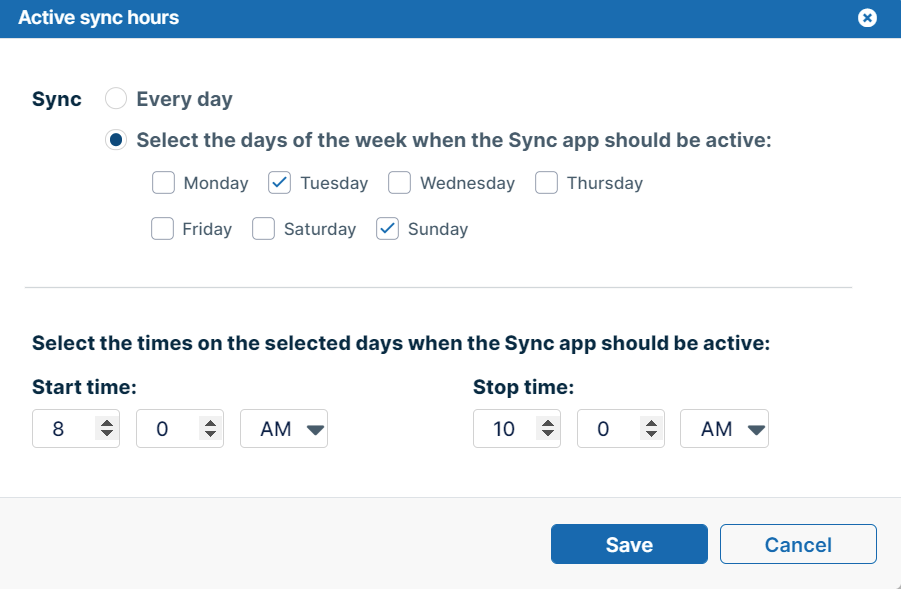
Task: Enable syncing on Saturday
Action: pos(263,228)
